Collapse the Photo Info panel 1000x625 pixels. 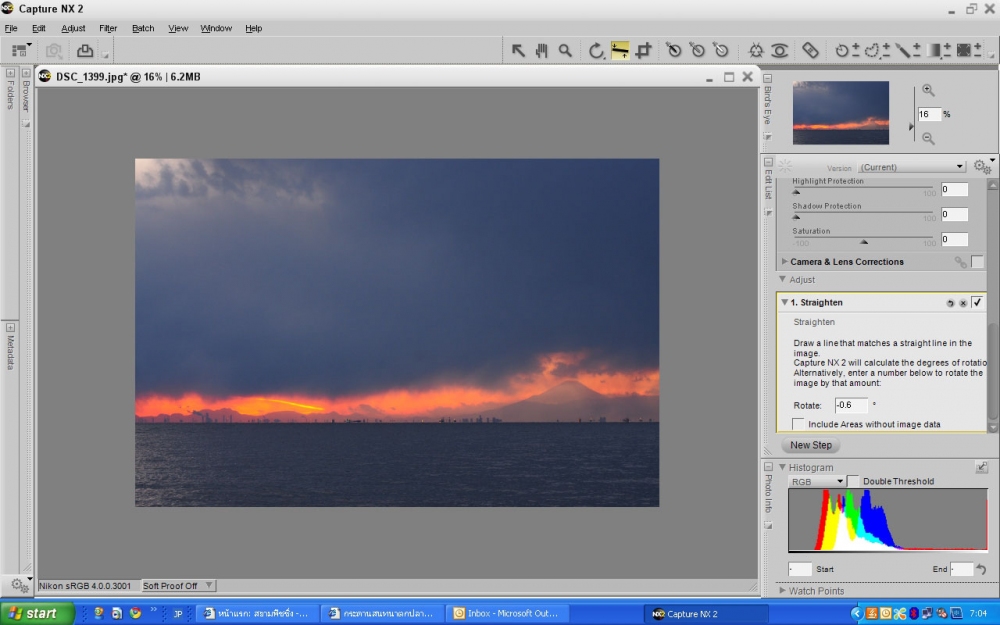tap(768, 467)
